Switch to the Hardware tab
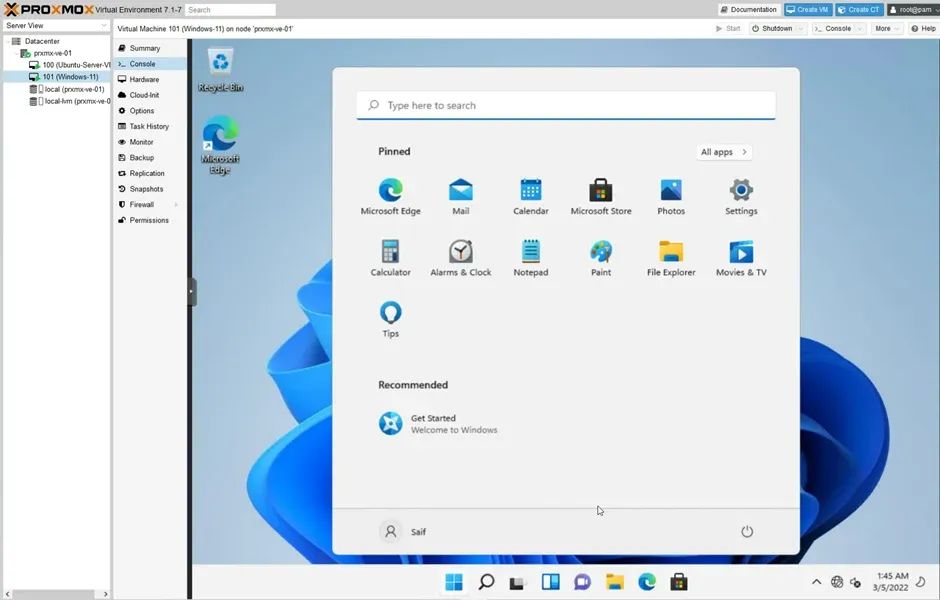 coord(143,79)
